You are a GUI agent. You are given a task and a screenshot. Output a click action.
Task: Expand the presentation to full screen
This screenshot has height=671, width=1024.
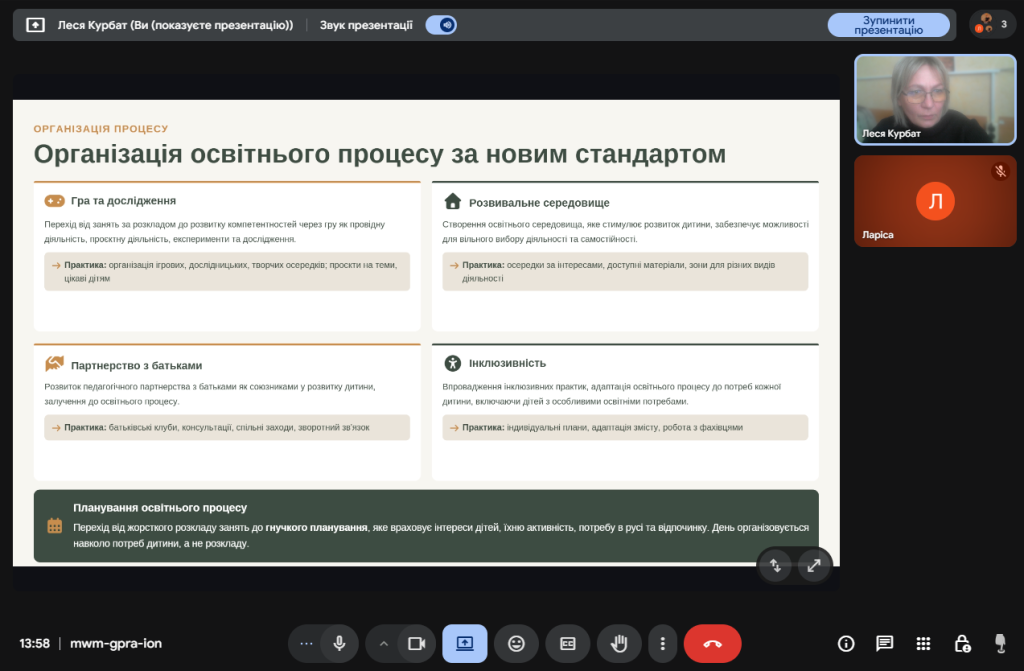point(814,565)
